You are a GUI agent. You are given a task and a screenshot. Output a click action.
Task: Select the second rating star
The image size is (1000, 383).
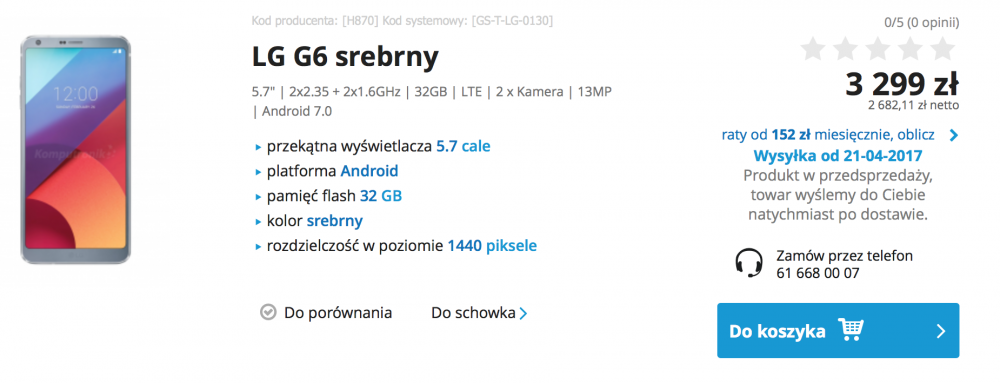pos(845,49)
